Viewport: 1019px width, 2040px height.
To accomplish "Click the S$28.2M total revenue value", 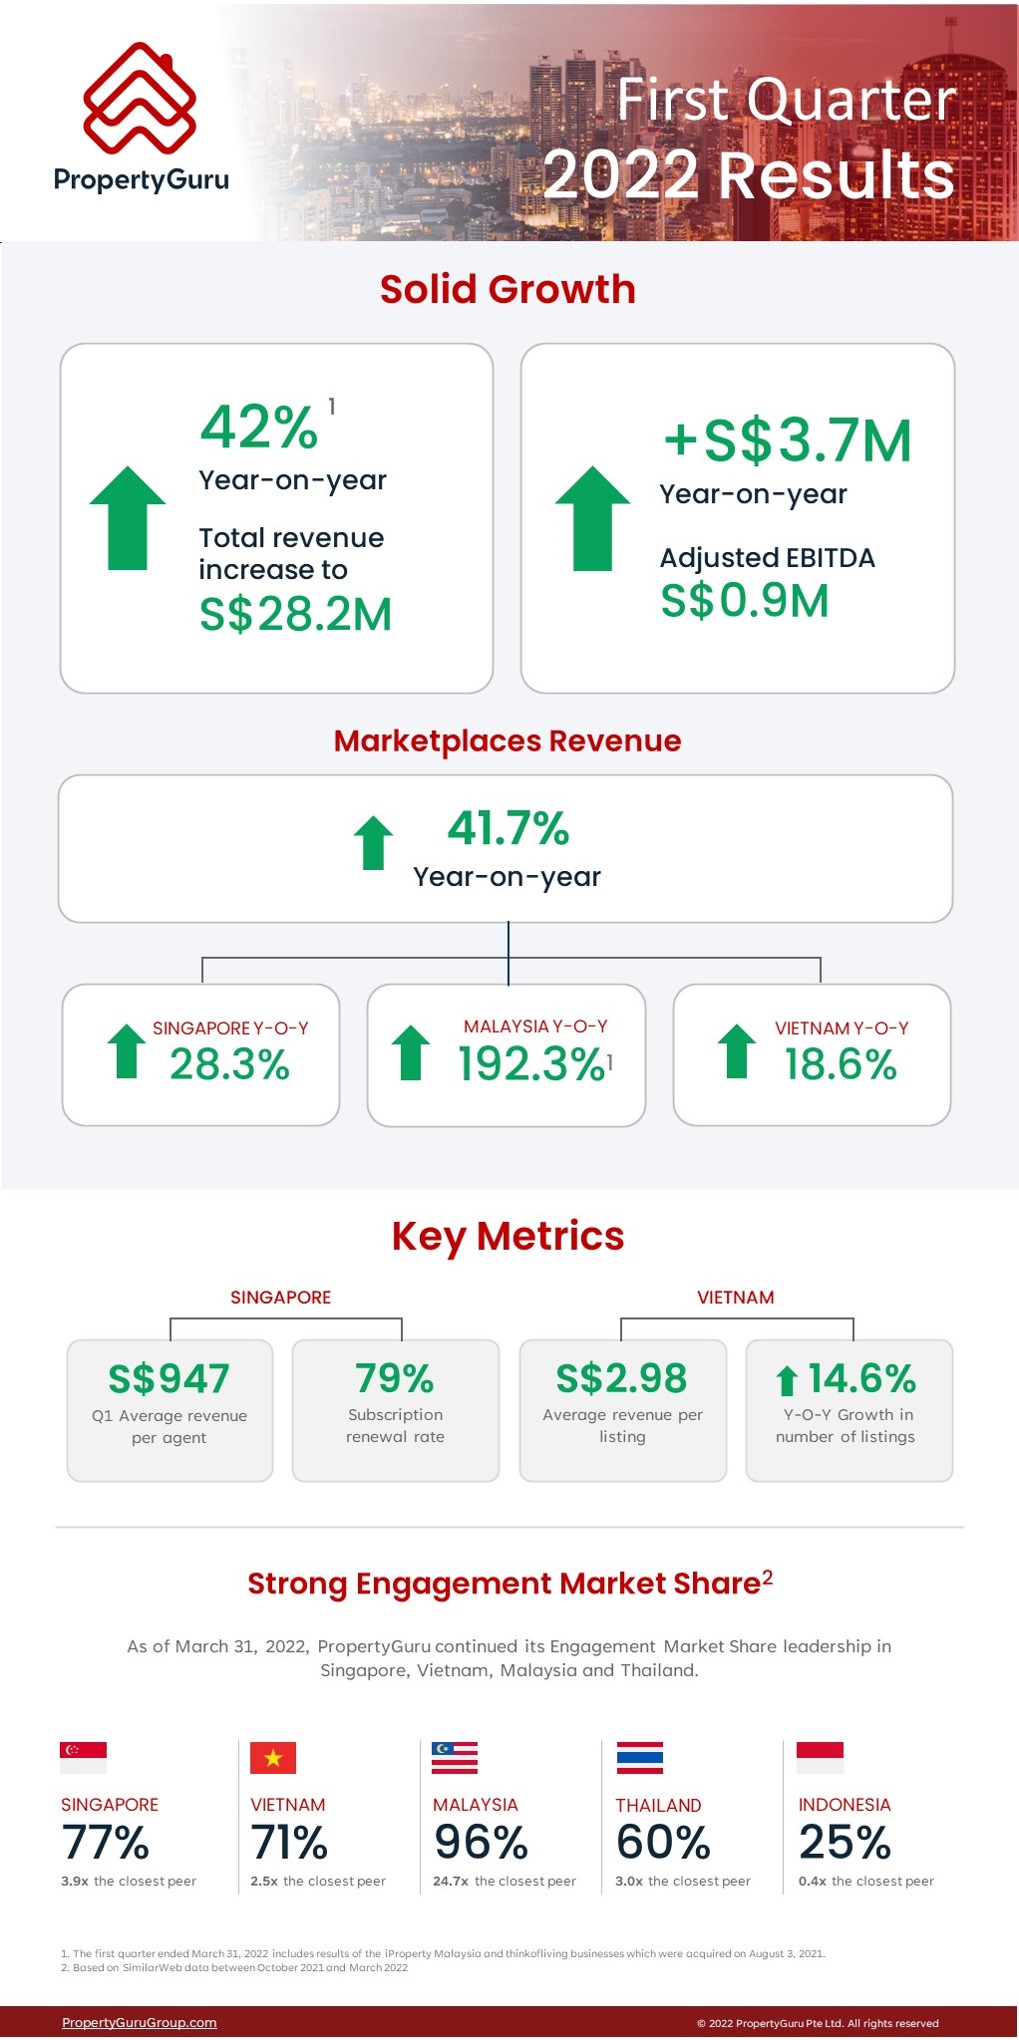I will pyautogui.click(x=295, y=614).
